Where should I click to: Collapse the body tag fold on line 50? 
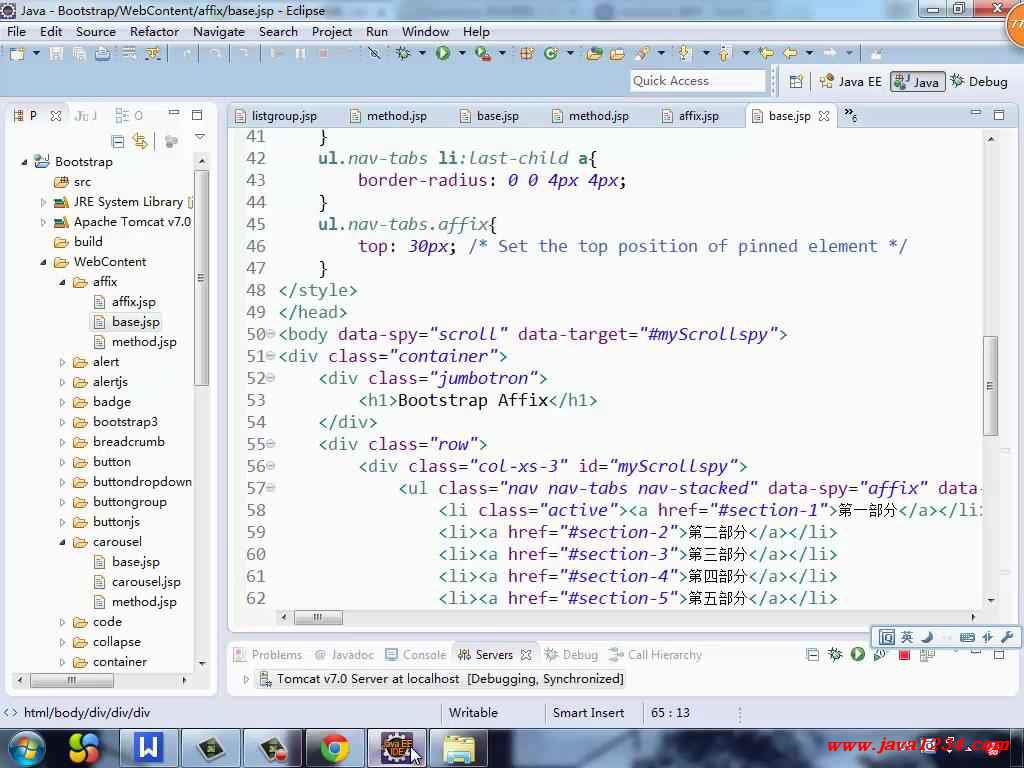click(x=270, y=334)
